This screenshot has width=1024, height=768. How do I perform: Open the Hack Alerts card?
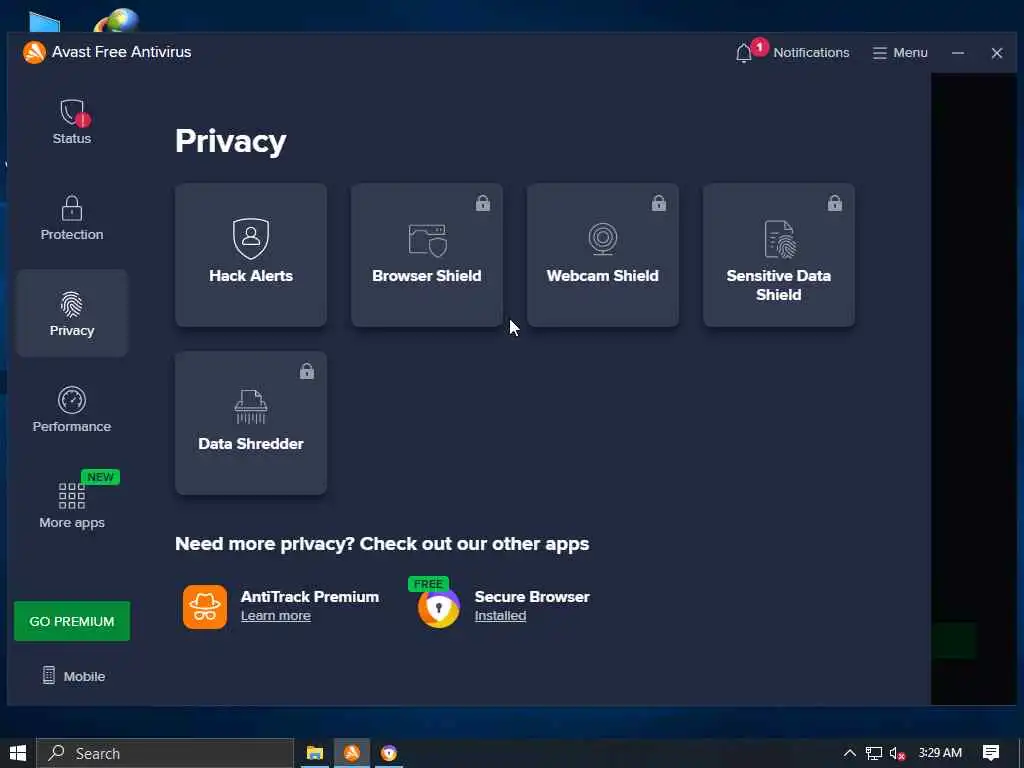click(251, 255)
